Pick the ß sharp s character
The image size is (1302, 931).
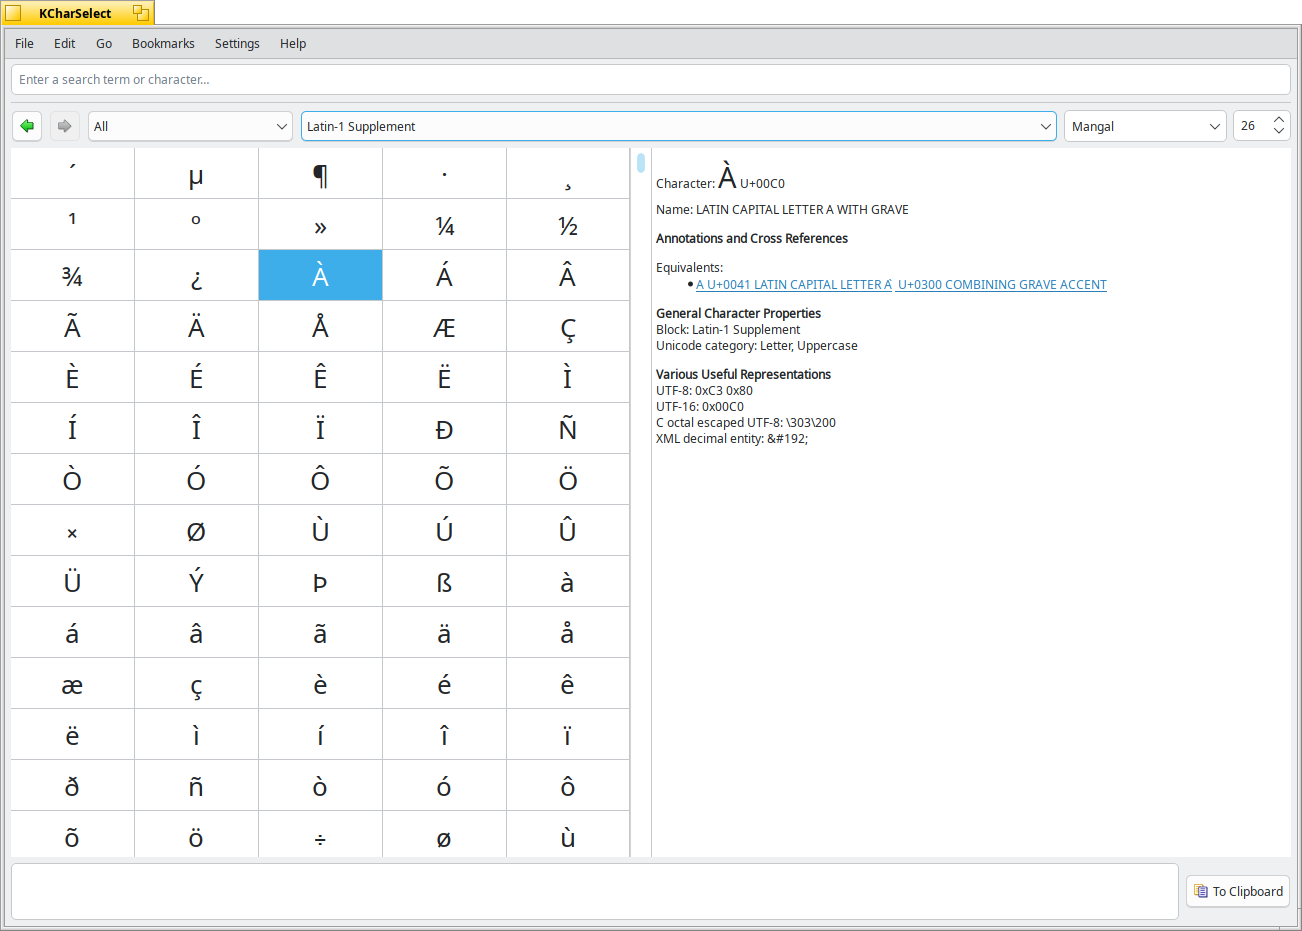coord(444,582)
